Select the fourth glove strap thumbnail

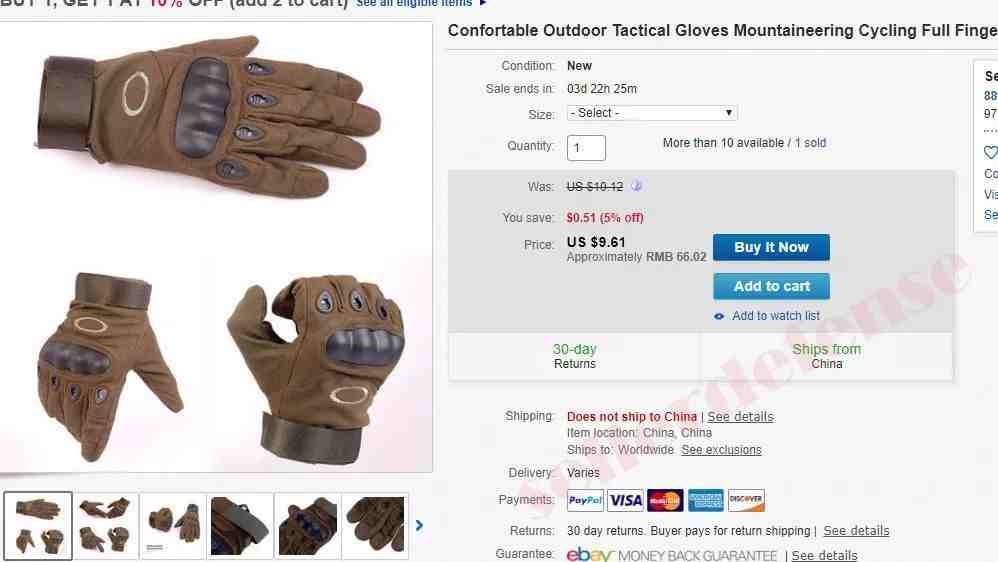(x=241, y=526)
